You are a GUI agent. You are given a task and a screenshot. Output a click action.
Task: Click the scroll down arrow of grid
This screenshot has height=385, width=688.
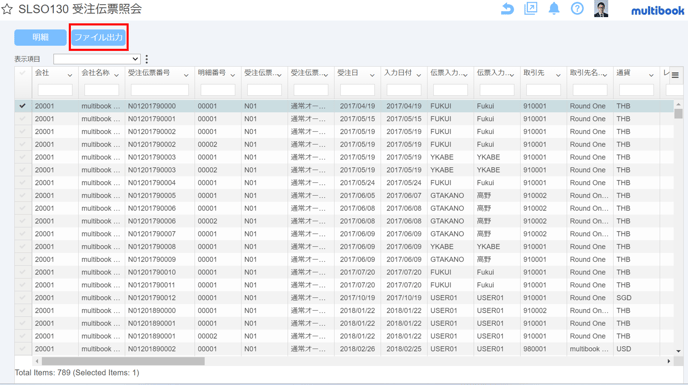tap(678, 351)
